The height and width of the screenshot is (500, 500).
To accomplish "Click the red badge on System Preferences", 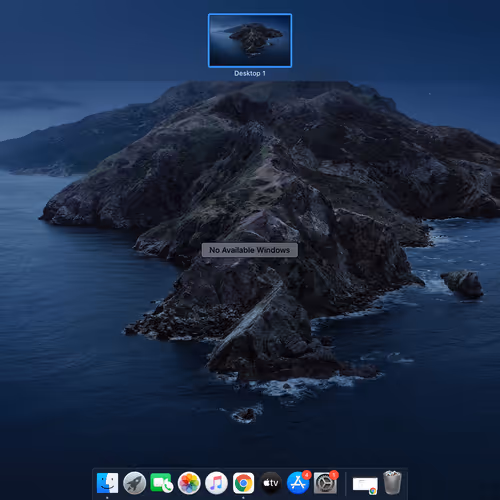I will [x=334, y=475].
